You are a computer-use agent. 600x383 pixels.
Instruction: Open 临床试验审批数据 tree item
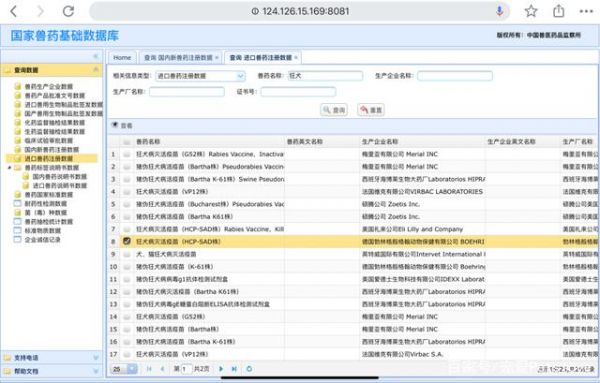point(49,140)
